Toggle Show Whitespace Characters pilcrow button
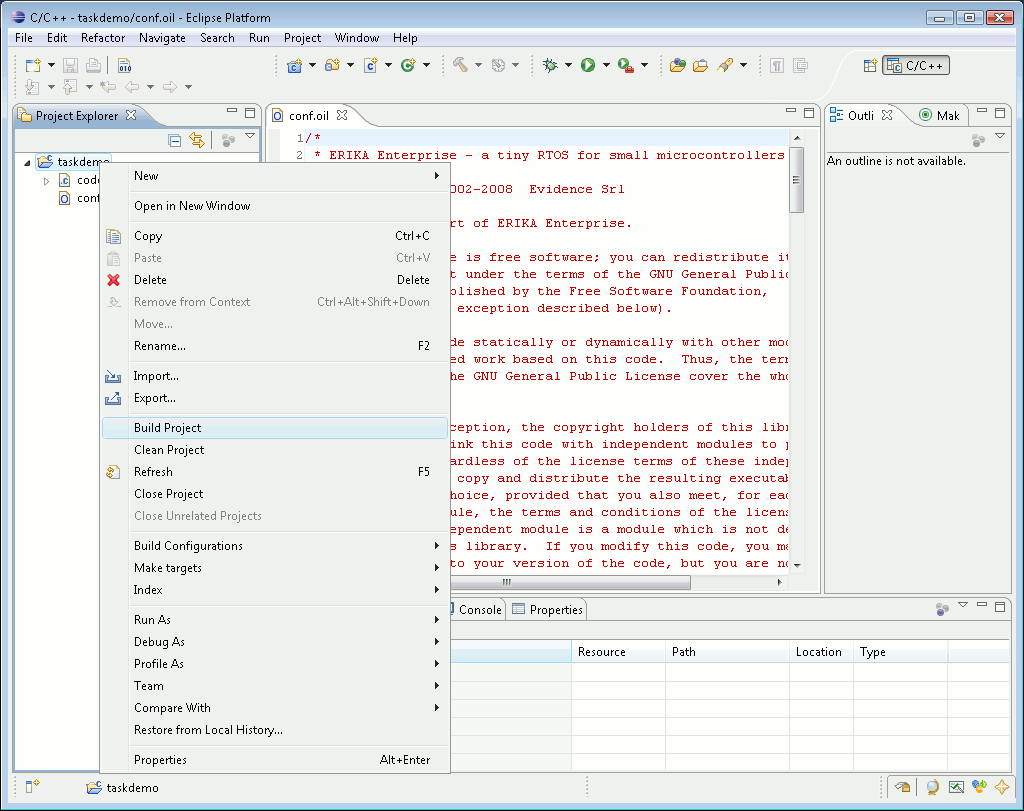The height and width of the screenshot is (811, 1024). click(777, 65)
